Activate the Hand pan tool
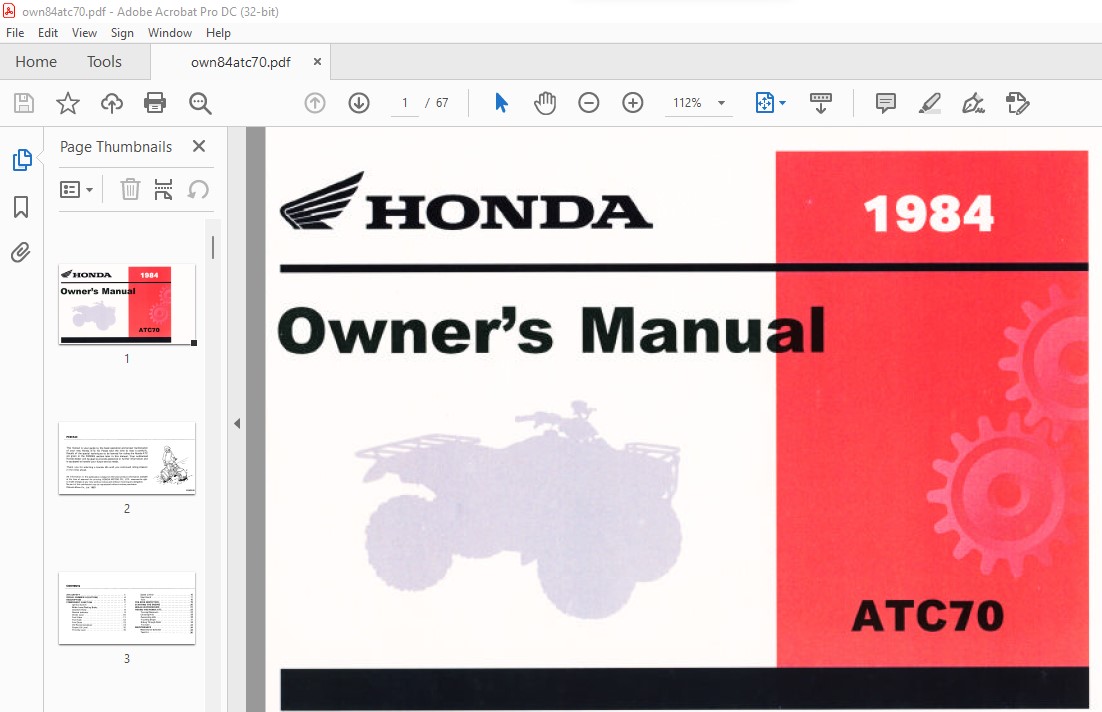The width and height of the screenshot is (1102, 712). point(545,103)
